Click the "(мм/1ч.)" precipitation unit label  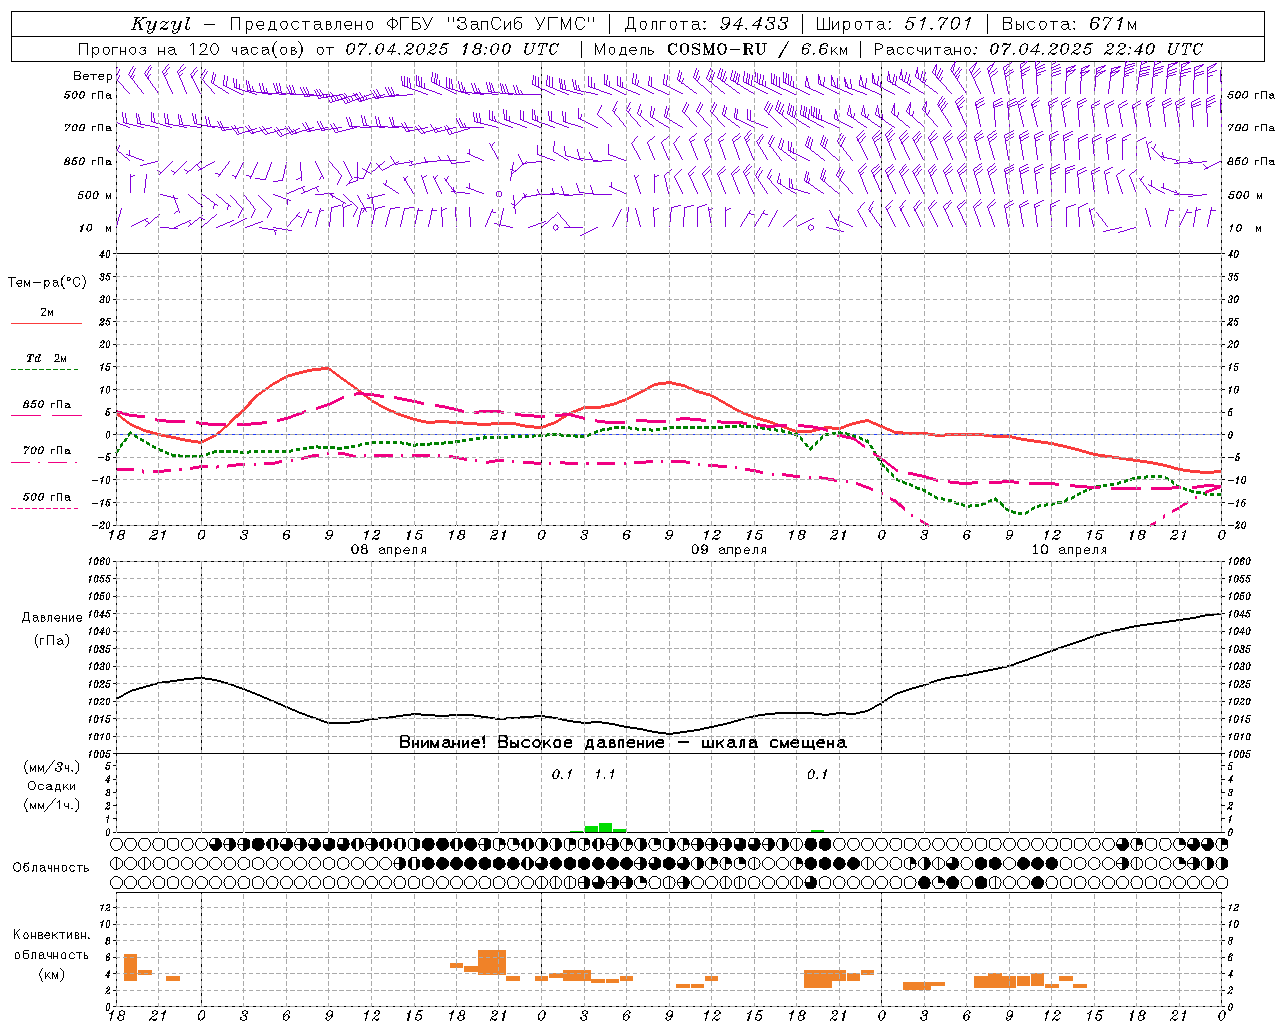click(51, 805)
